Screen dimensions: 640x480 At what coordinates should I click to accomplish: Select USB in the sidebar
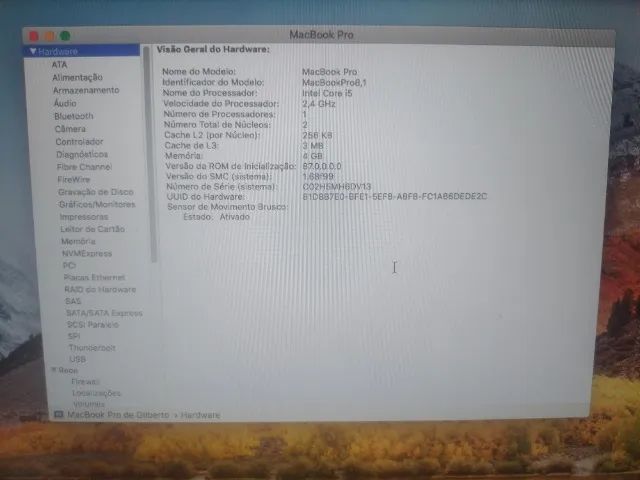(x=78, y=359)
